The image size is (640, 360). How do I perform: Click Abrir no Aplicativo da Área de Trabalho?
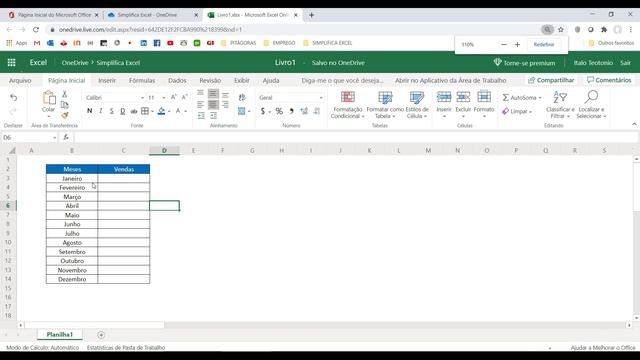[x=451, y=80]
